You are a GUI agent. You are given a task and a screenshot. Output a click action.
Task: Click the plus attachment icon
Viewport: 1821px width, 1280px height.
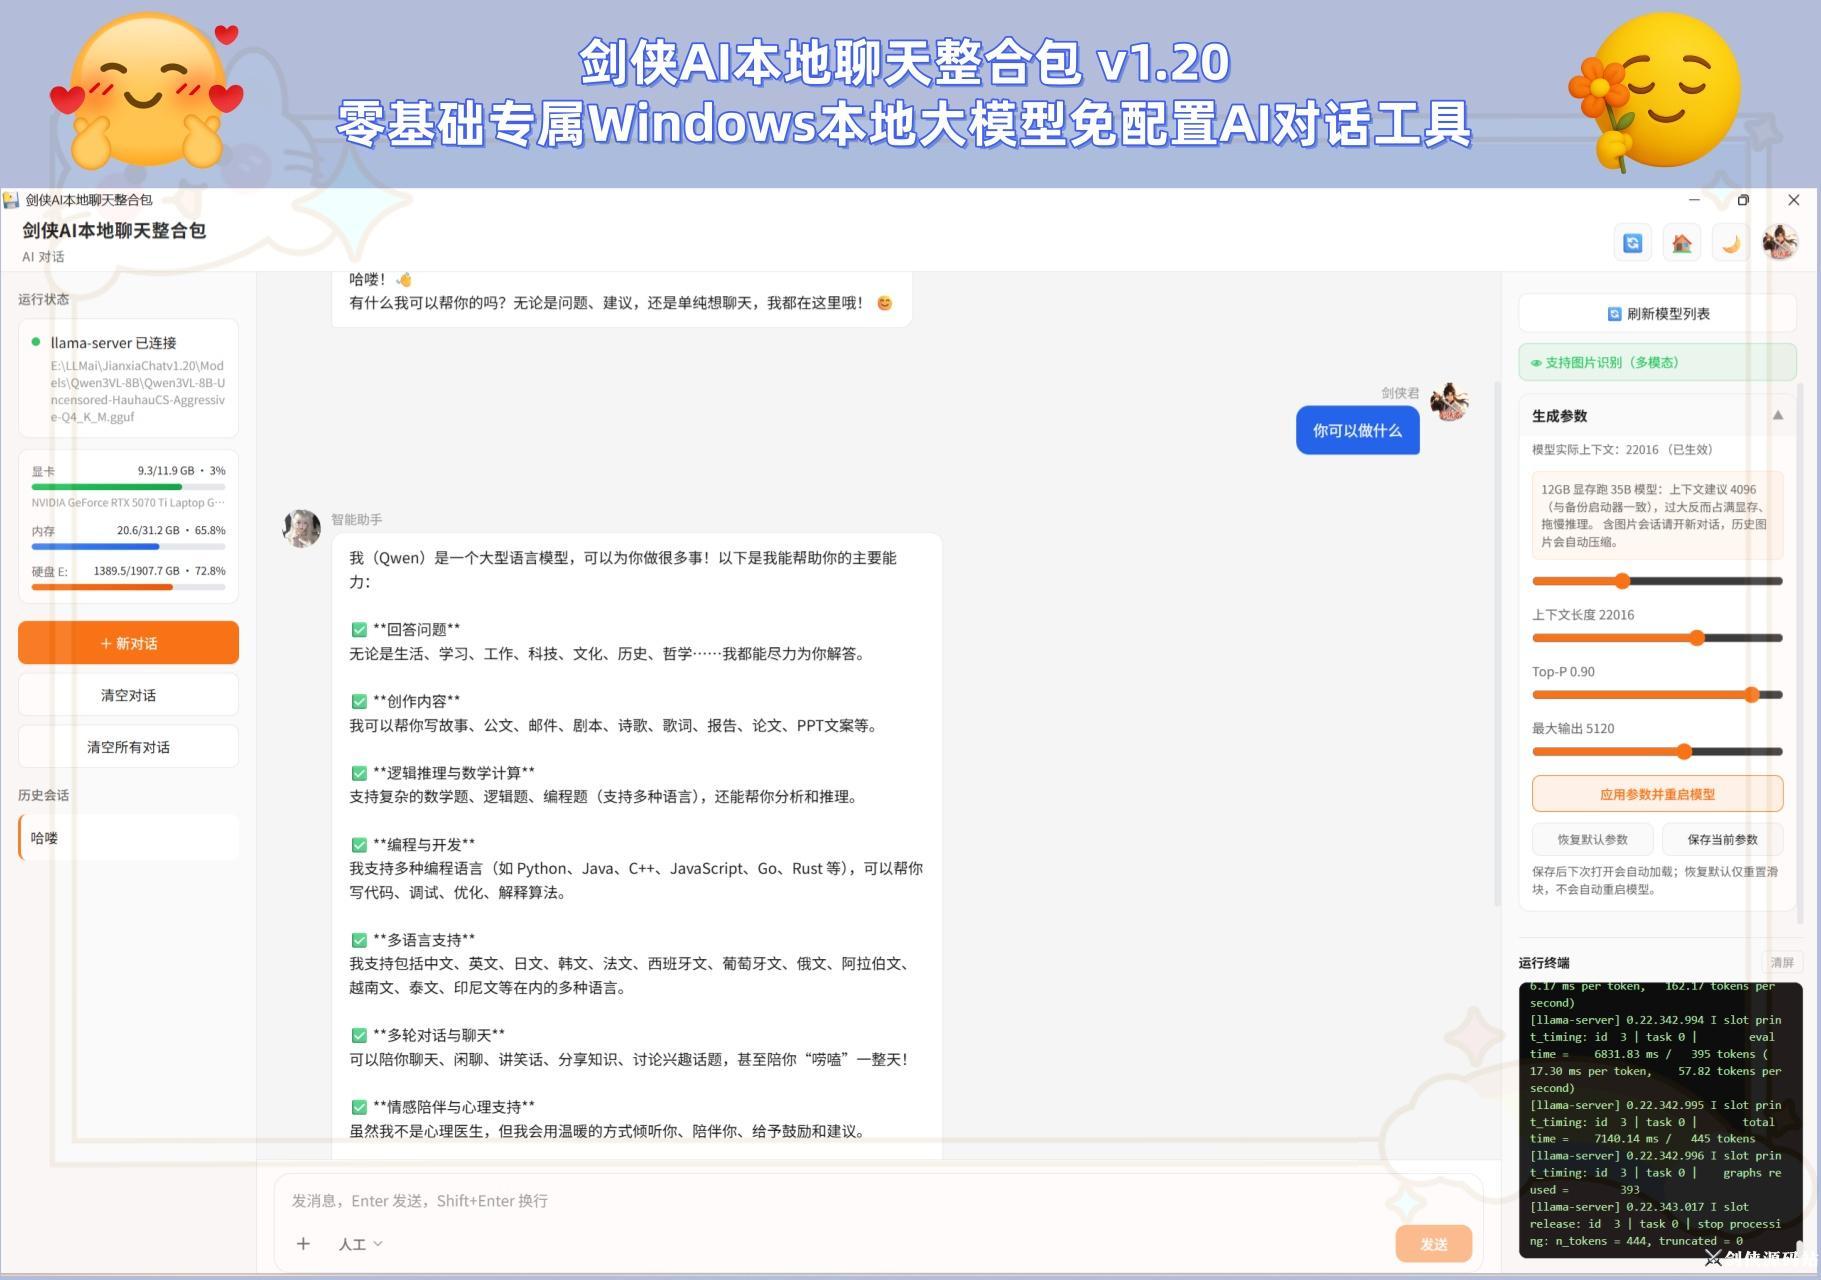[303, 1243]
